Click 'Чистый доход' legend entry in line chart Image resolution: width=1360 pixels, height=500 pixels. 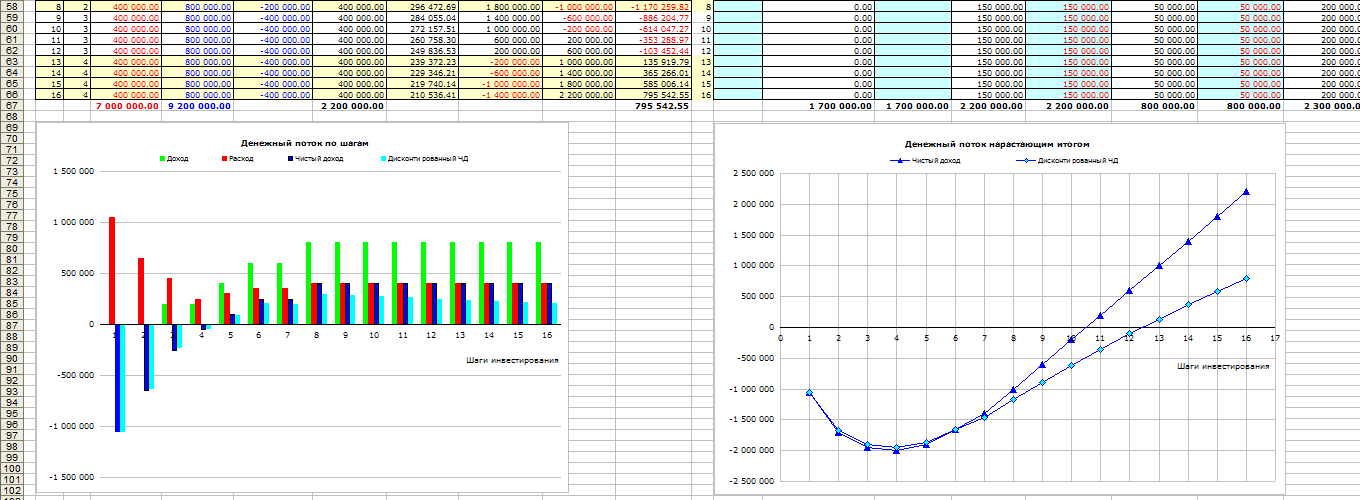pyautogui.click(x=924, y=161)
